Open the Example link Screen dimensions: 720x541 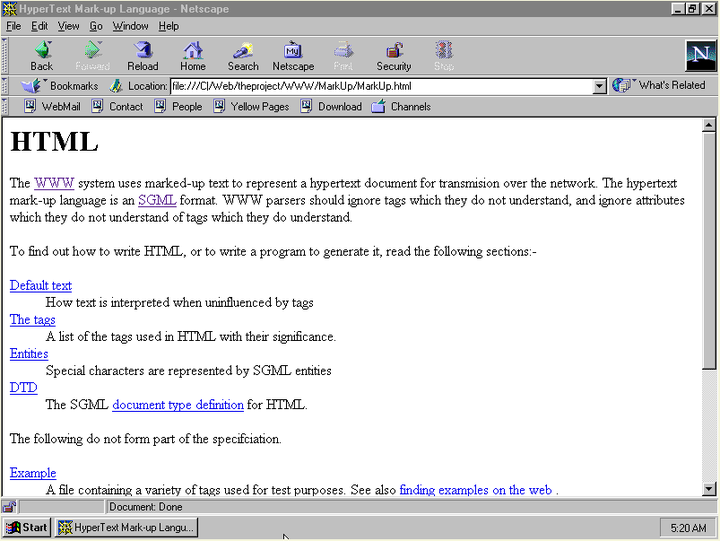(x=33, y=473)
